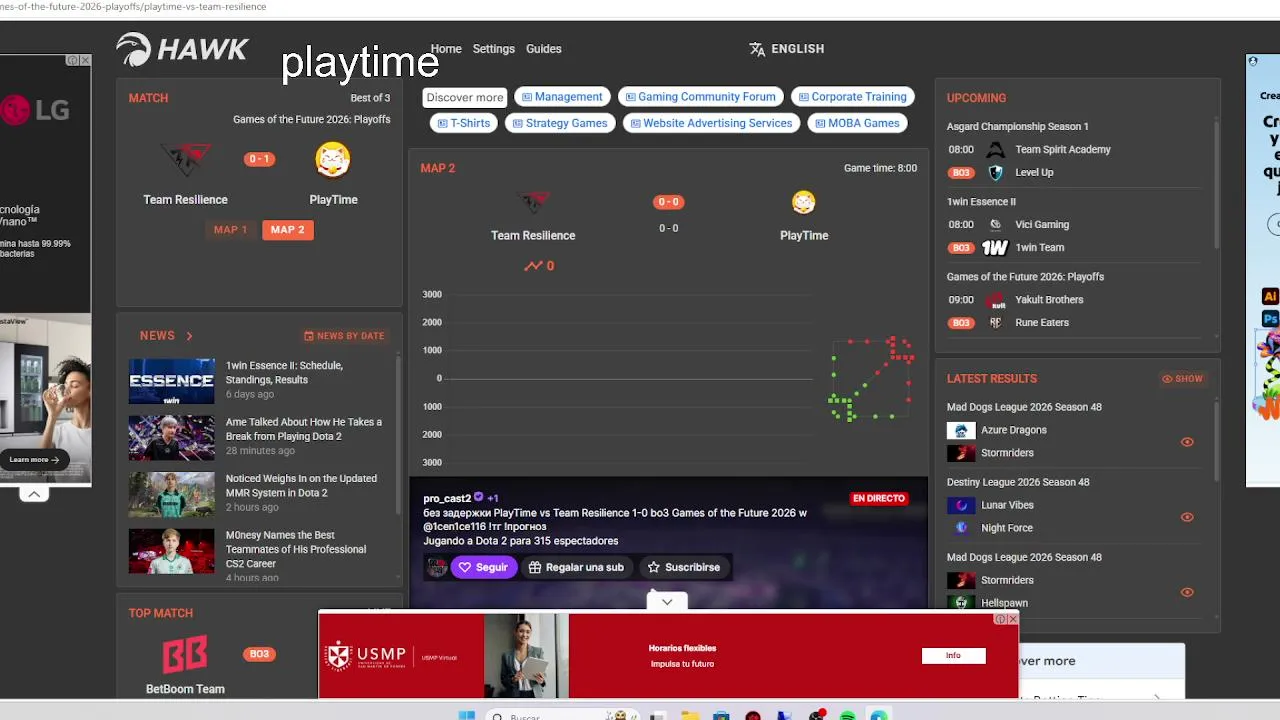
Task: Click the PlayTime emoji logo in Map 2 panel
Action: coord(804,203)
